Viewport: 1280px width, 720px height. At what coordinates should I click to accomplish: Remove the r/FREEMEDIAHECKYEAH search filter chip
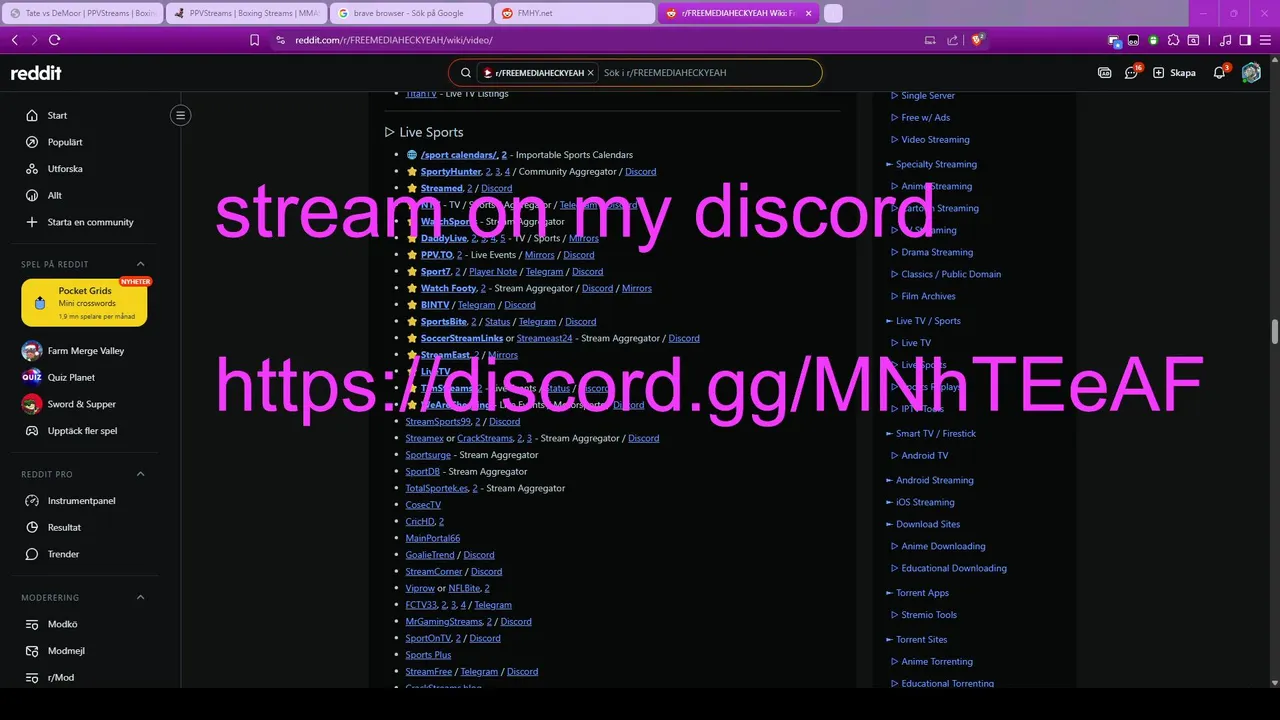tap(590, 73)
